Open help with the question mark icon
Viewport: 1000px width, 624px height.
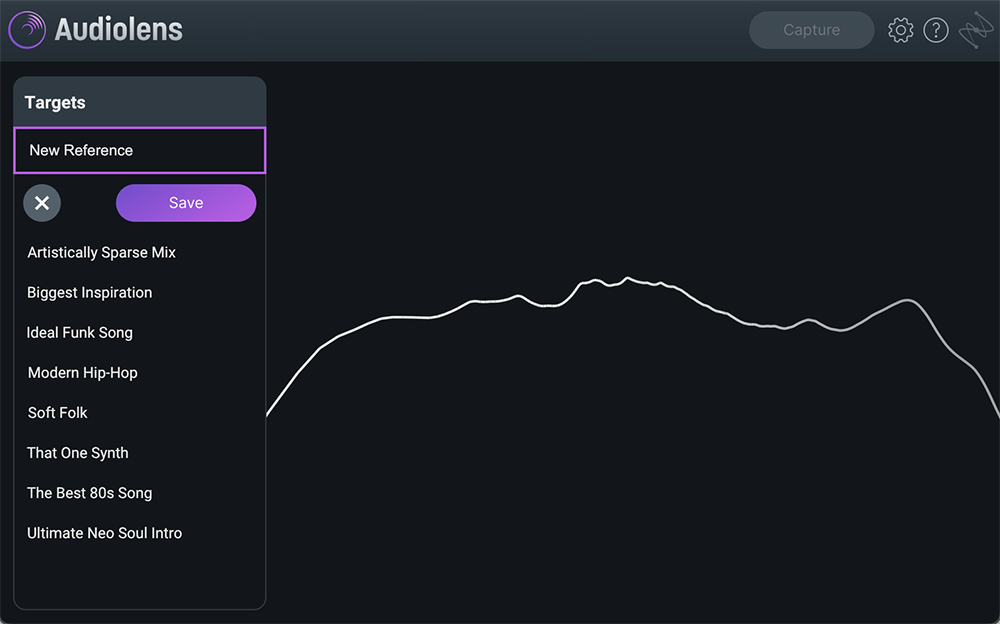(x=936, y=29)
